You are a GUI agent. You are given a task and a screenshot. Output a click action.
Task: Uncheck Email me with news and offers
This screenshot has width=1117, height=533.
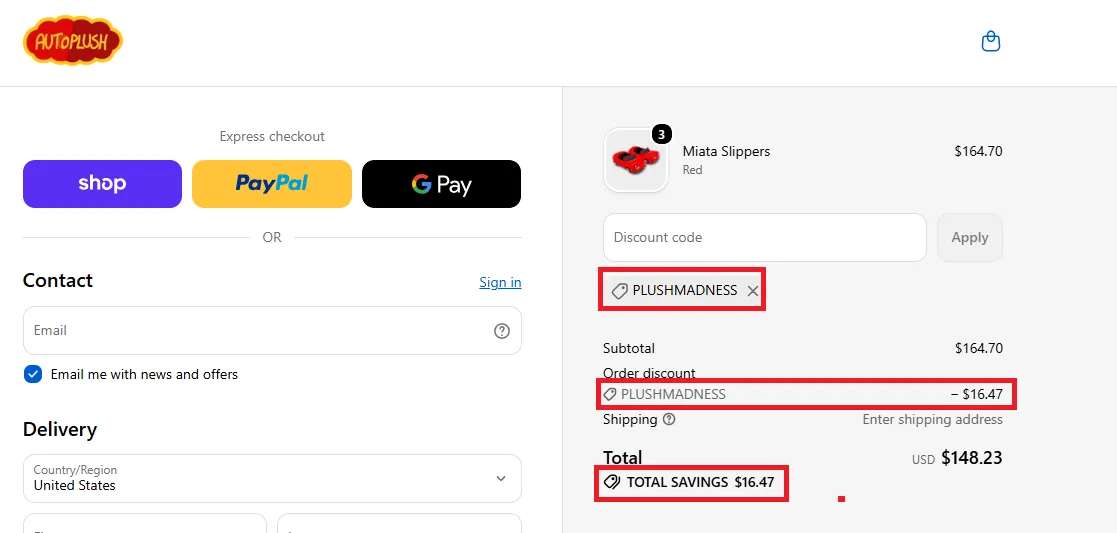[33, 374]
